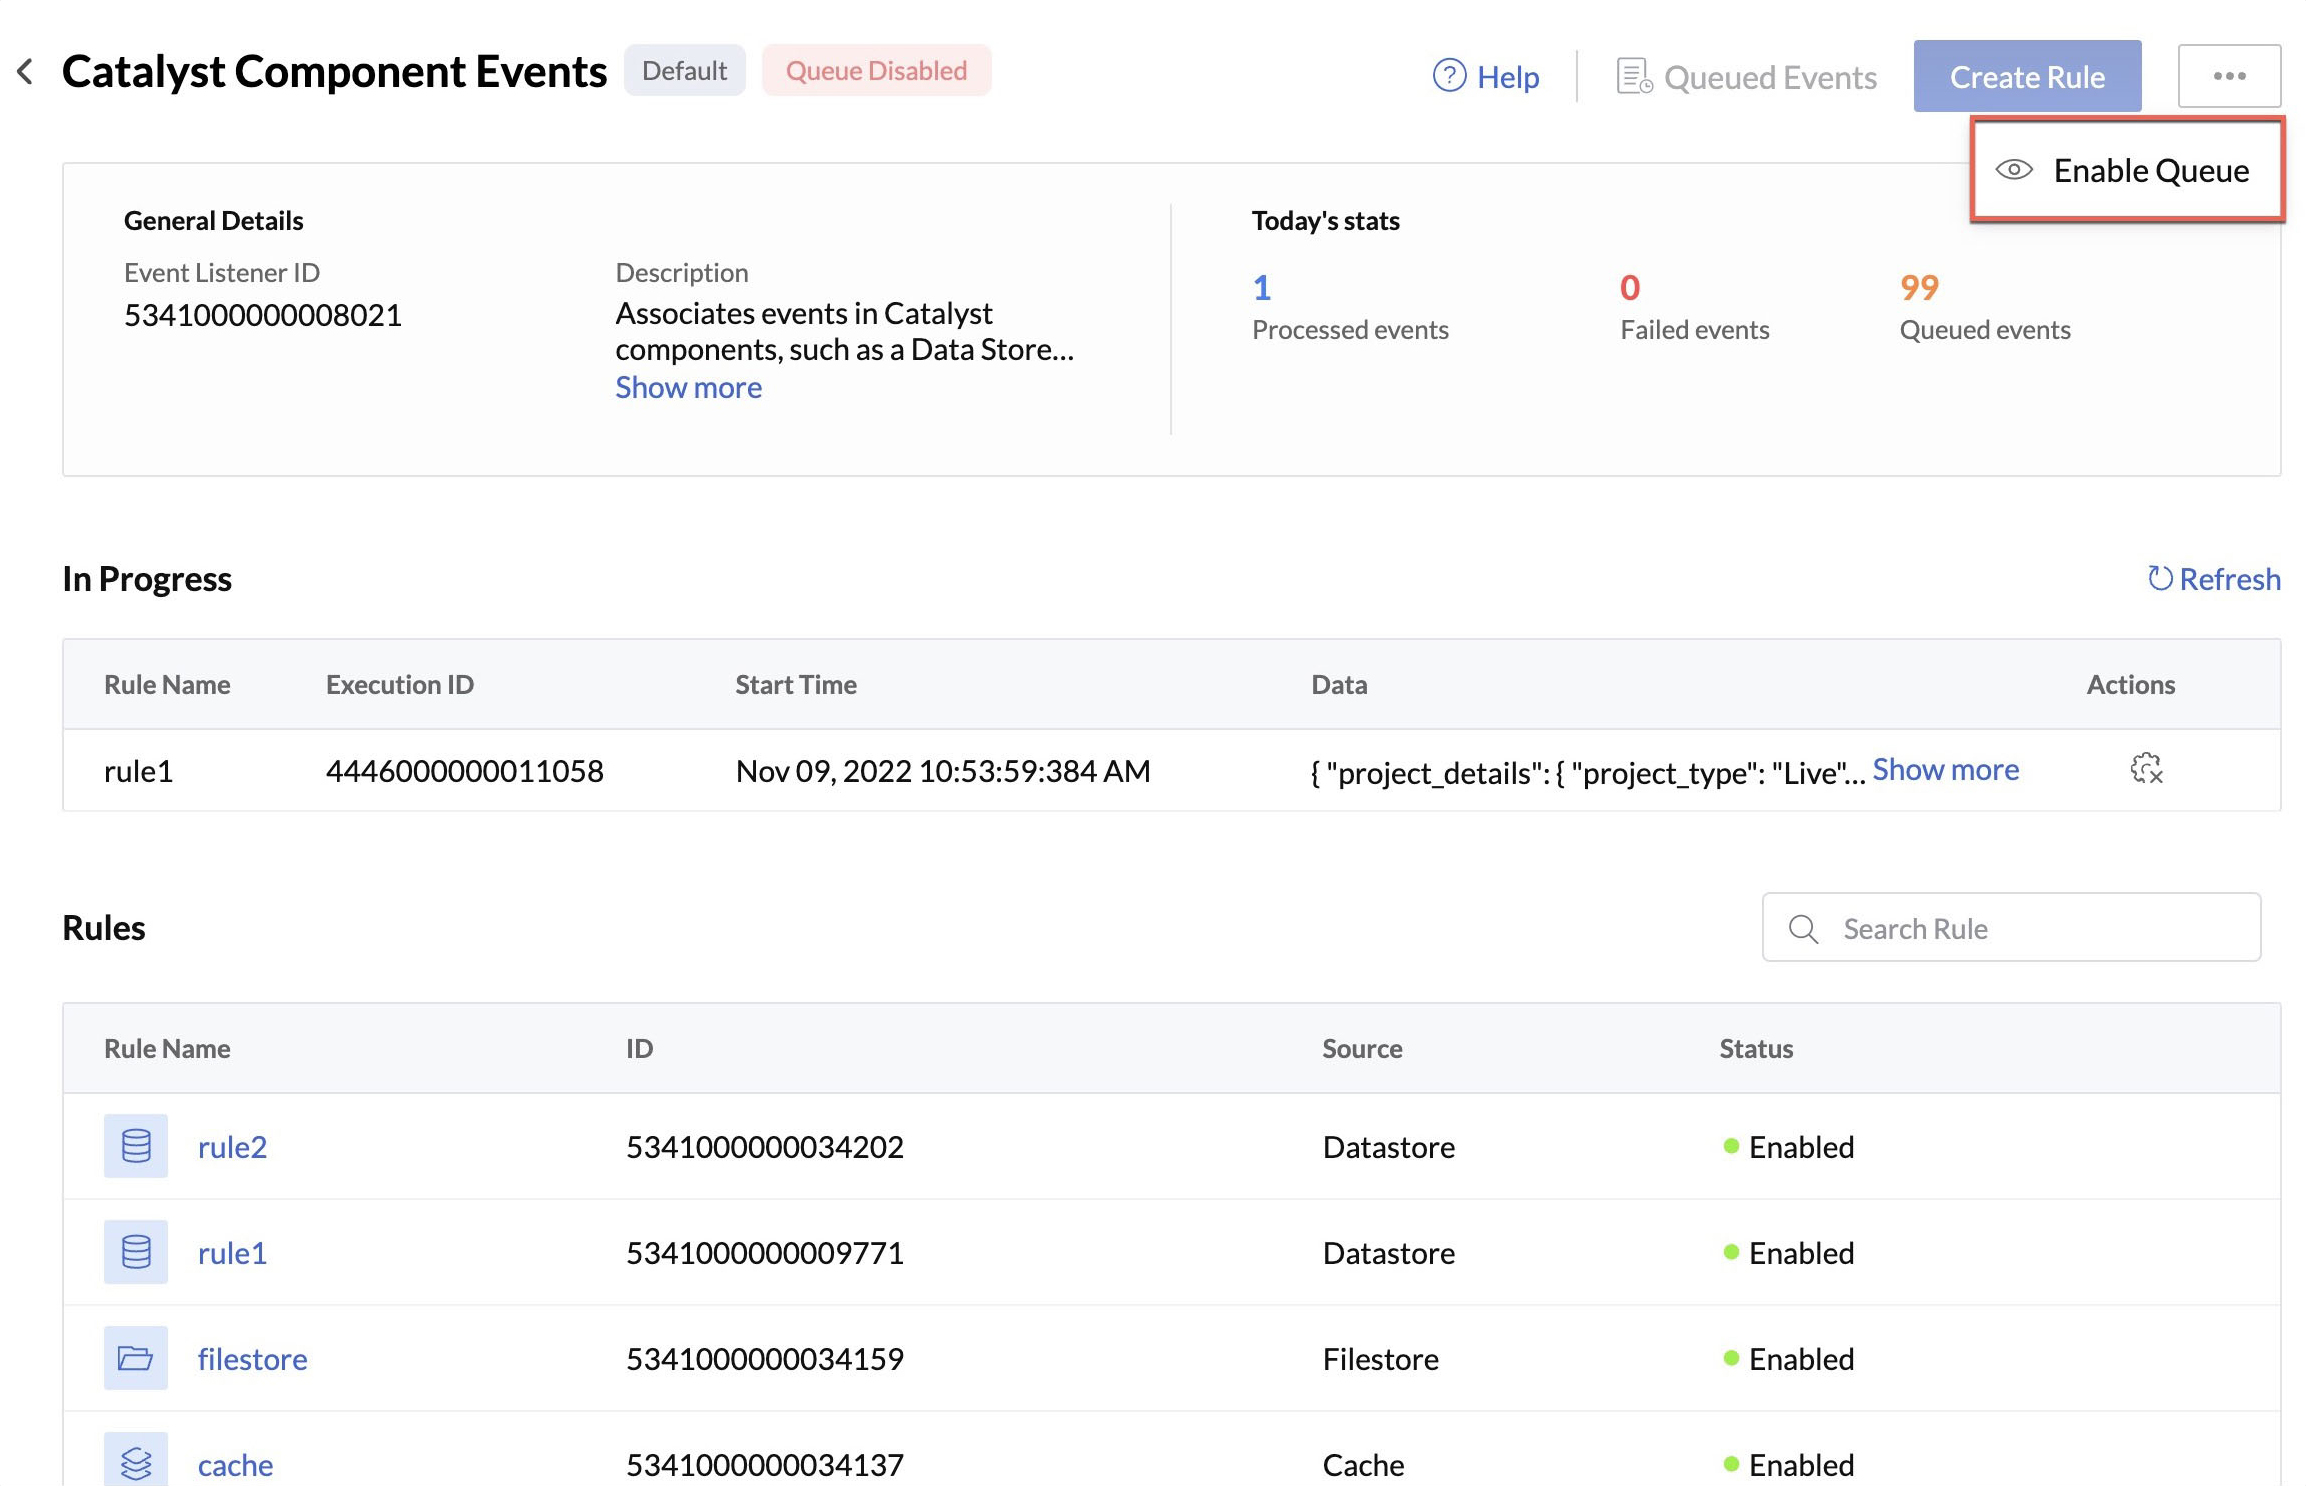Select Enable Queue from the dropdown menu

coord(2150,171)
